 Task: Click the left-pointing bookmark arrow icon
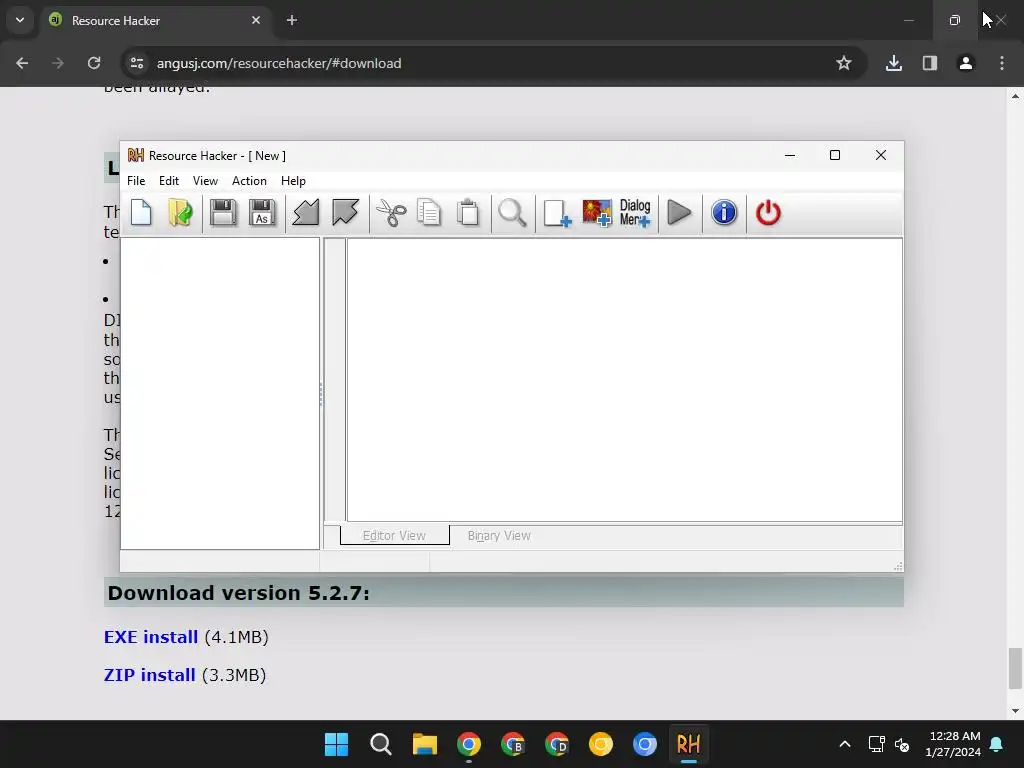(x=306, y=213)
